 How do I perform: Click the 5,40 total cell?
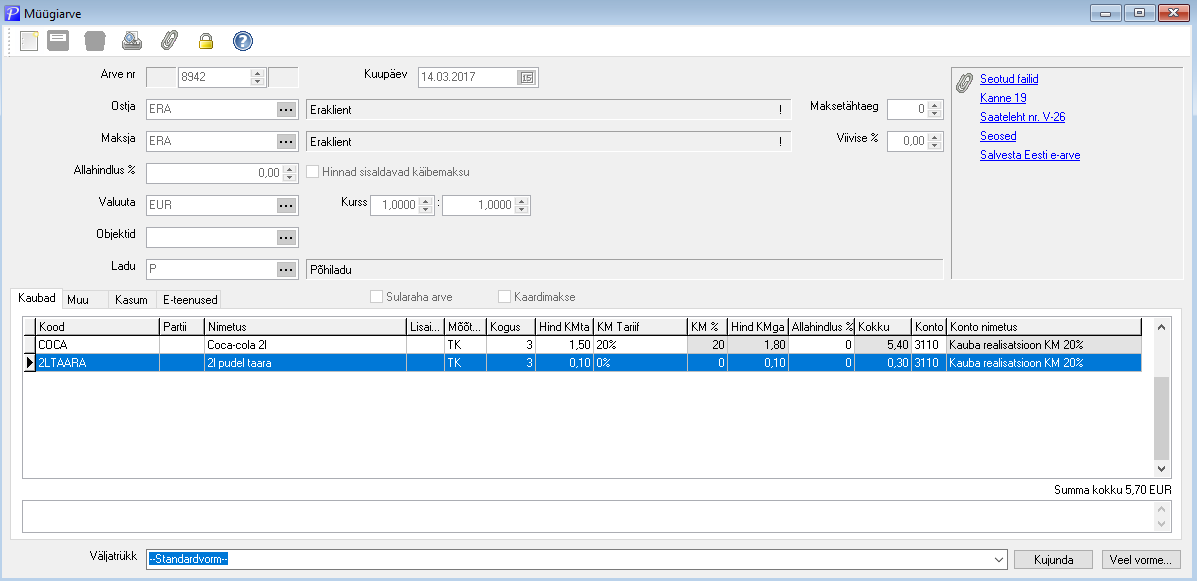pyautogui.click(x=883, y=345)
